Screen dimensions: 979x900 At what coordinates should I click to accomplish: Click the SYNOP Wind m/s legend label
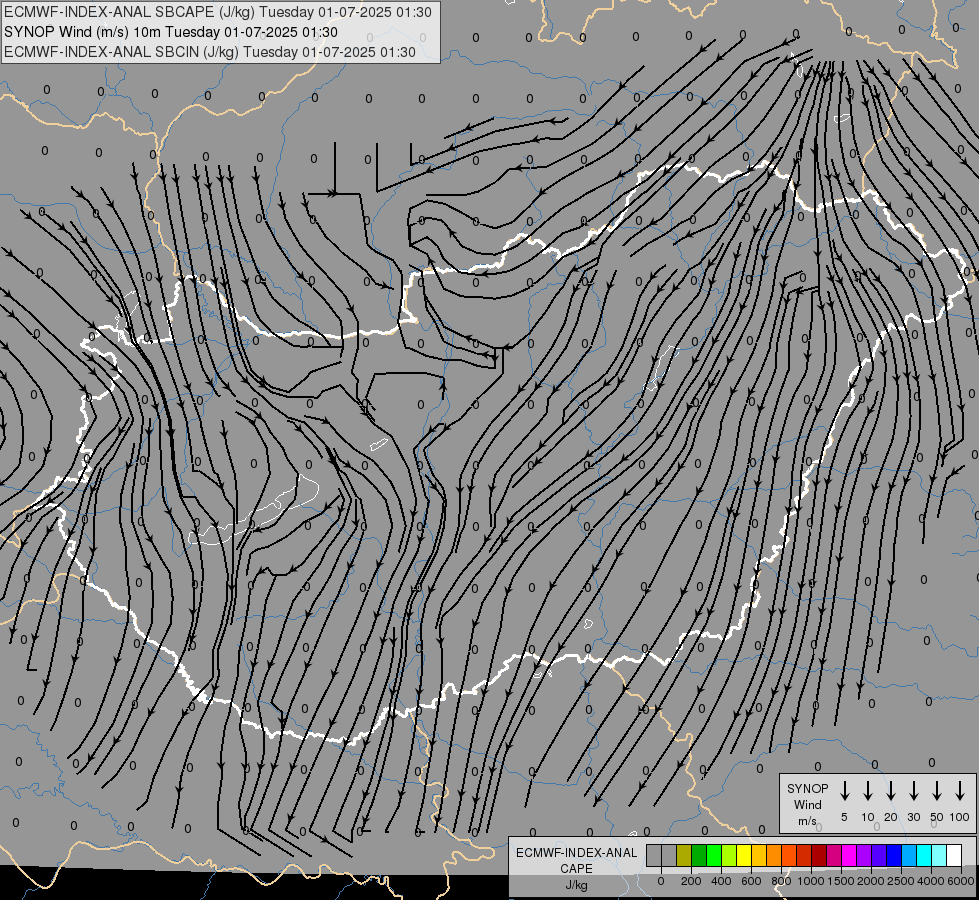pos(807,804)
